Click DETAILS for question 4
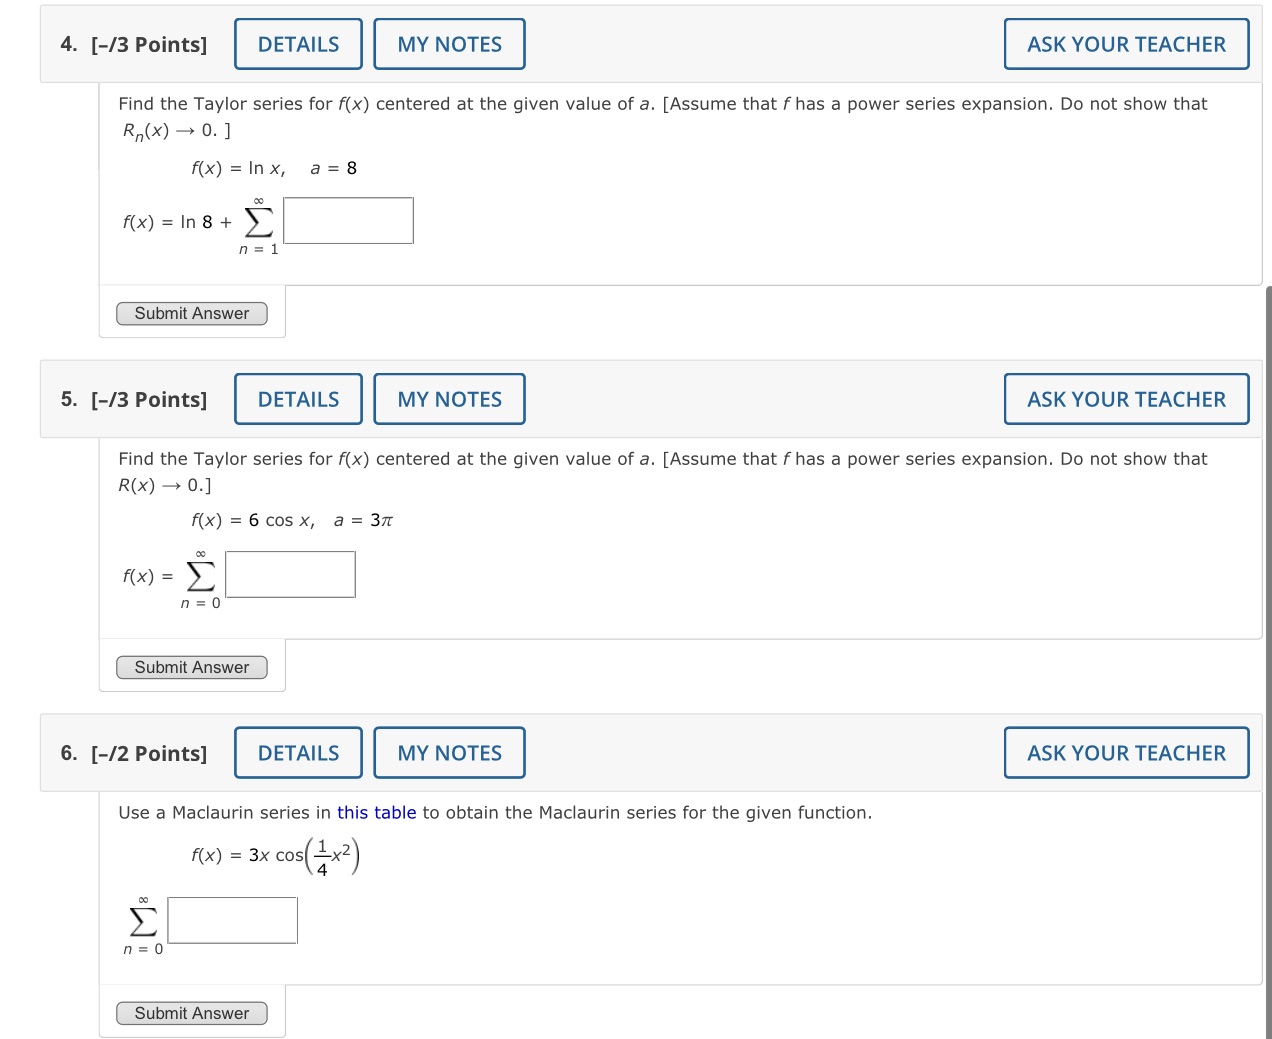The image size is (1272, 1039). click(297, 43)
